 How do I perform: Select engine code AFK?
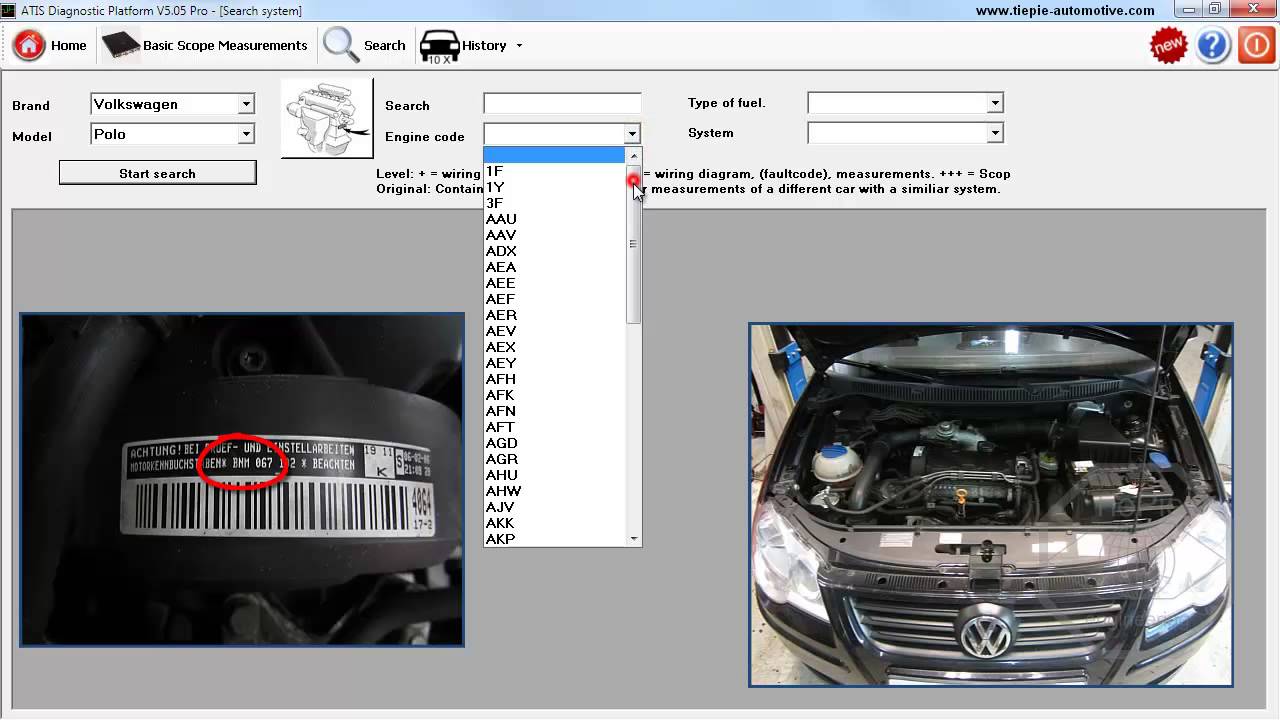point(555,395)
